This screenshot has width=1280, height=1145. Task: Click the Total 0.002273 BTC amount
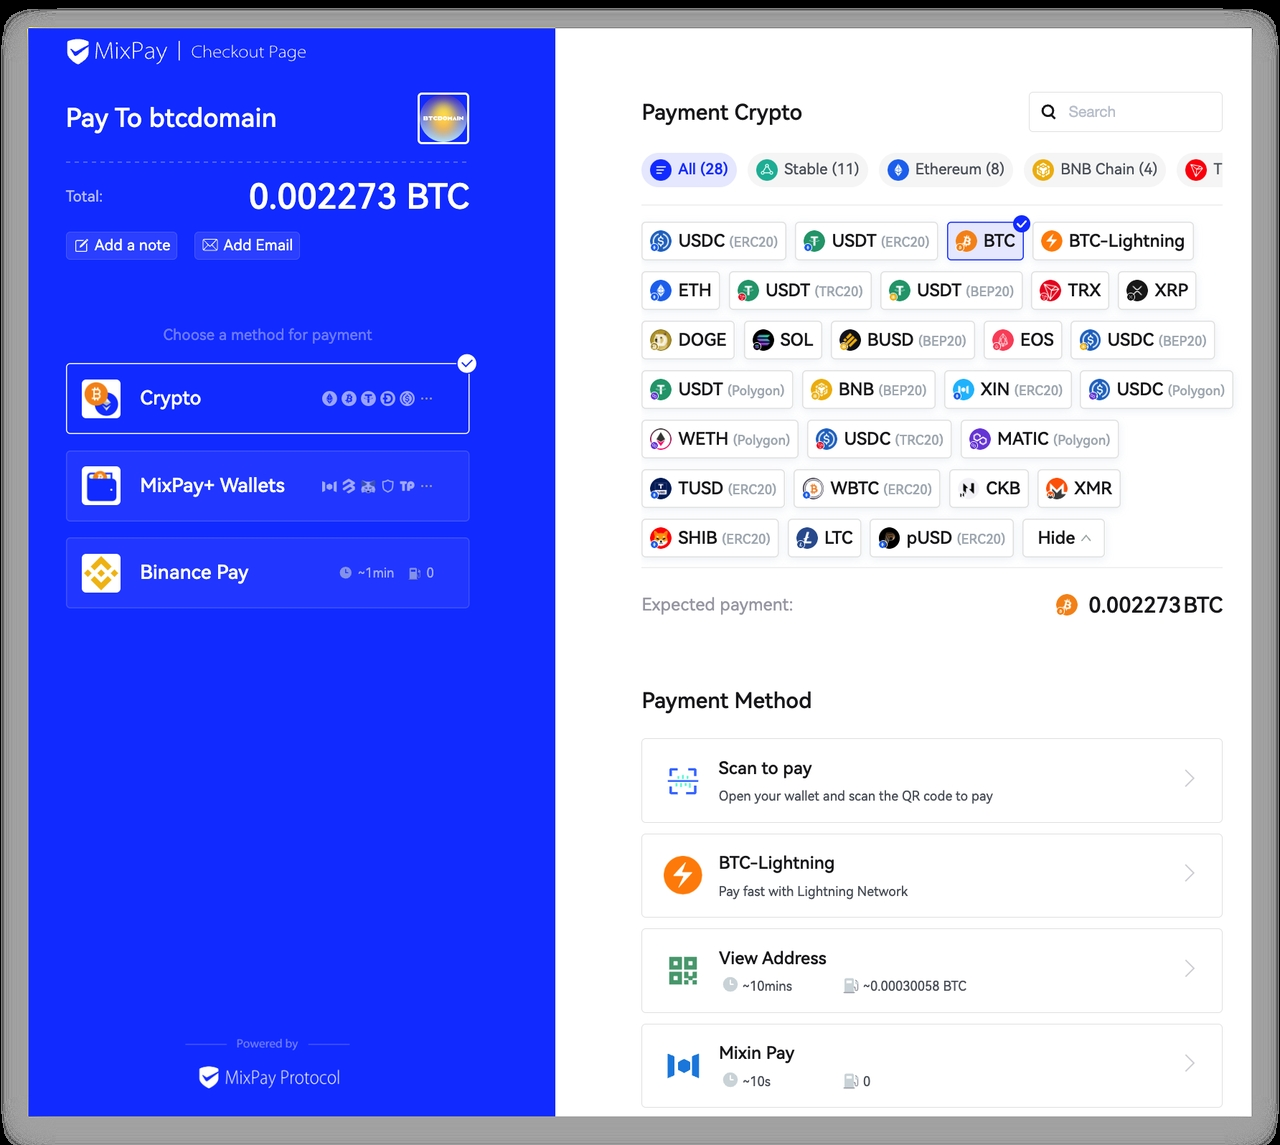[x=359, y=197]
